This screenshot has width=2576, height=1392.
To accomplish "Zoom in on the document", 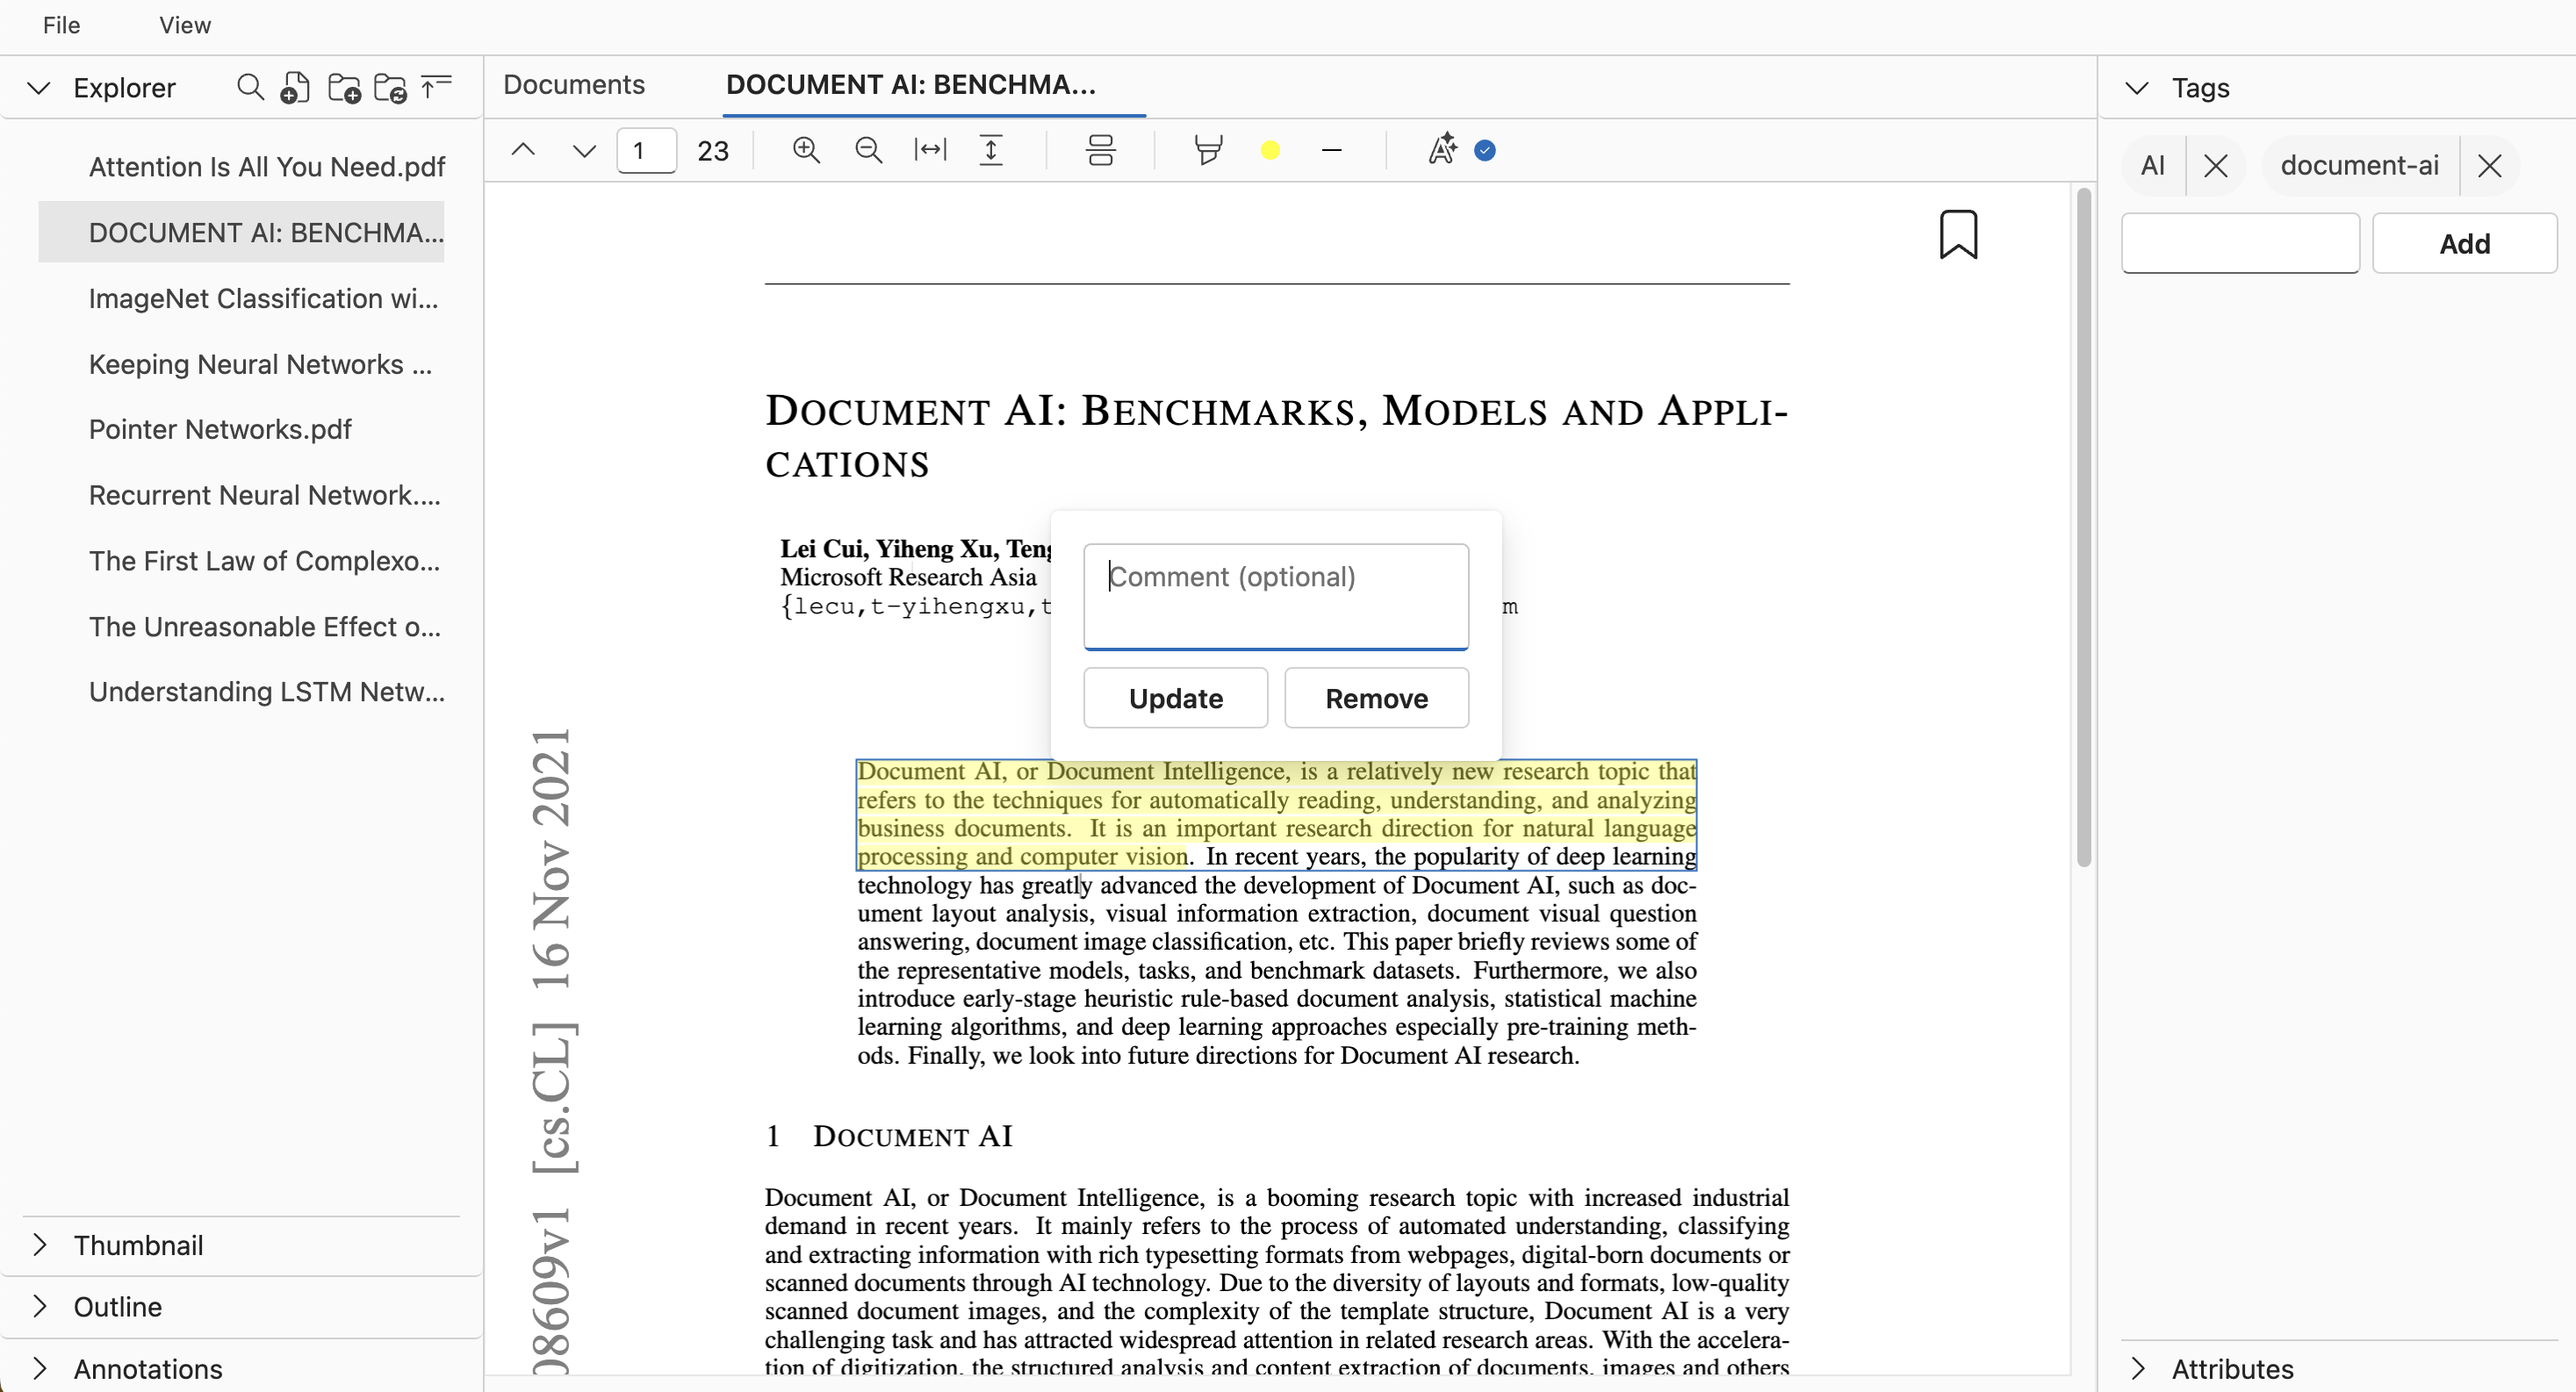I will tap(806, 150).
